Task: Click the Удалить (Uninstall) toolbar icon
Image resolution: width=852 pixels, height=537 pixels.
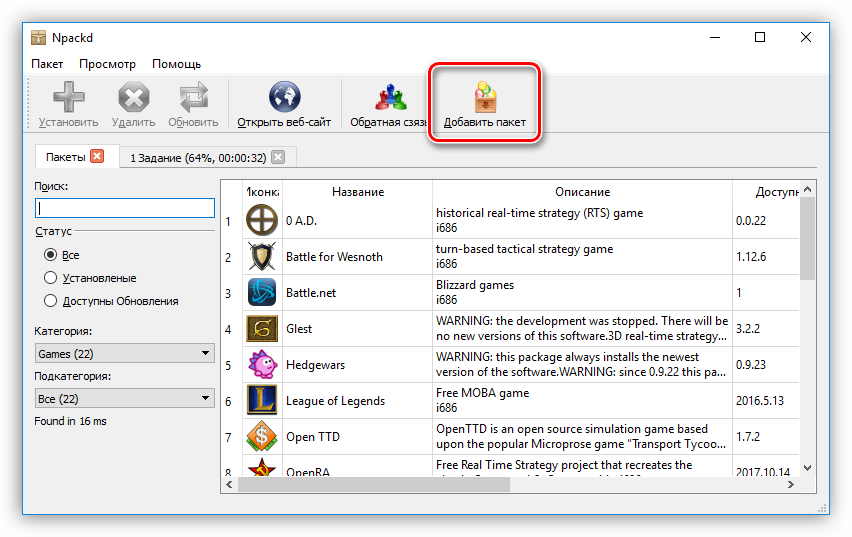Action: [133, 99]
